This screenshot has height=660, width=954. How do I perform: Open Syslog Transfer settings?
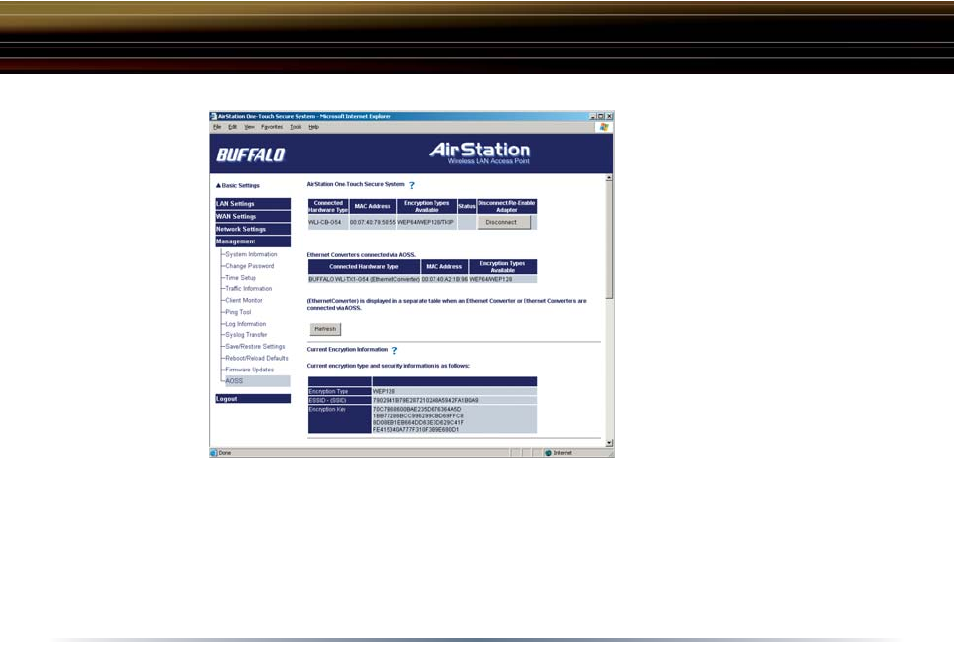(x=246, y=335)
